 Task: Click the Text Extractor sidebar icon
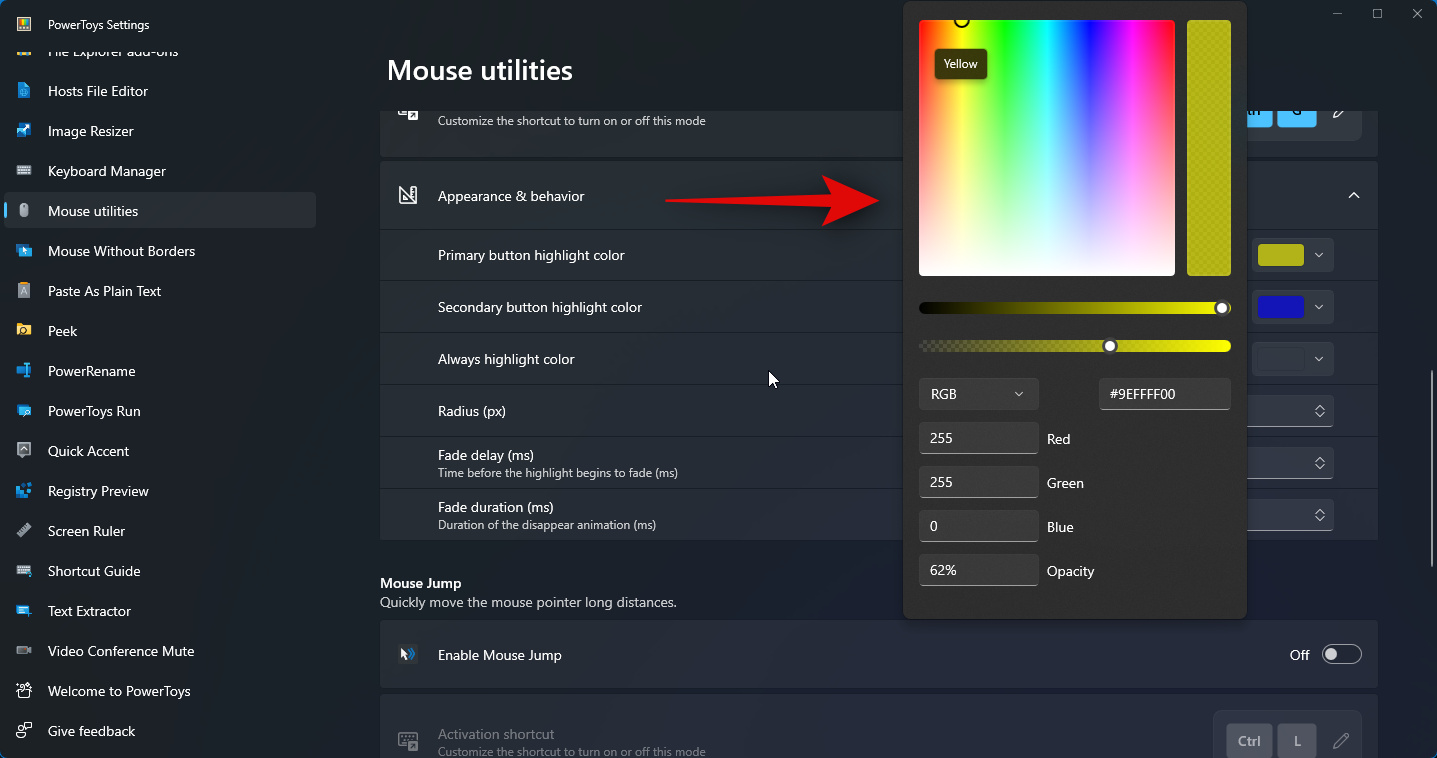pos(24,611)
